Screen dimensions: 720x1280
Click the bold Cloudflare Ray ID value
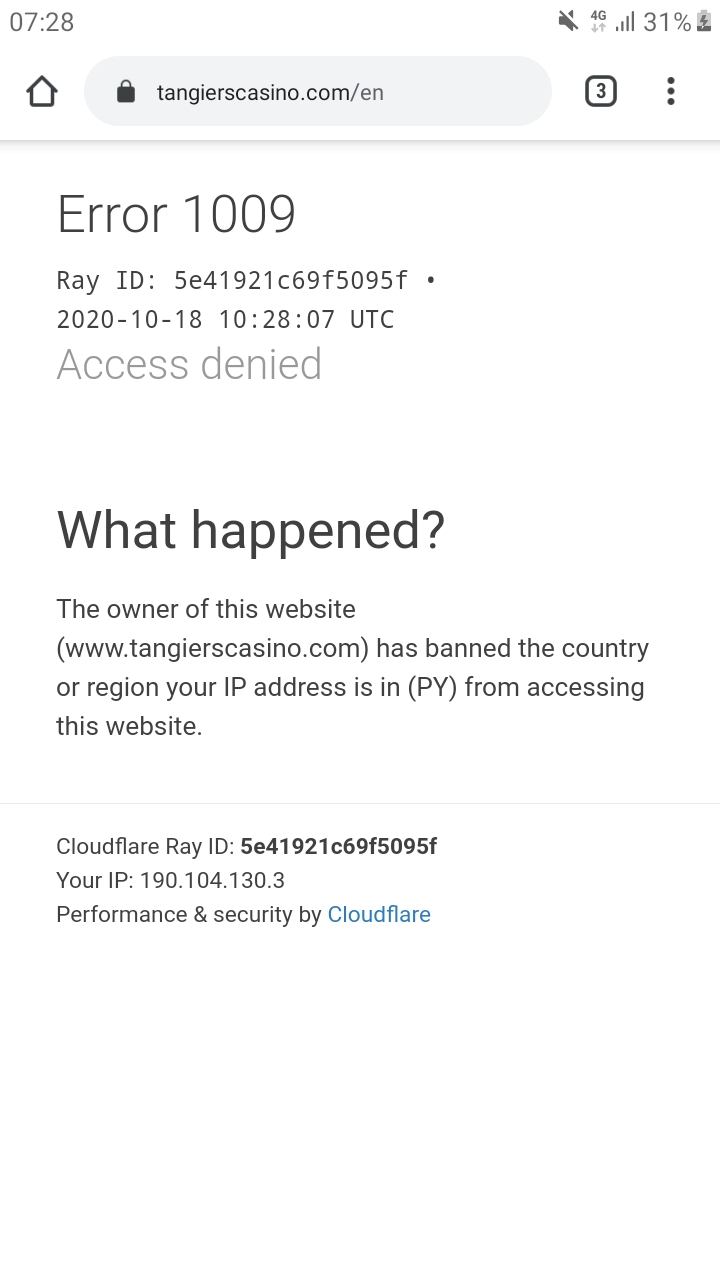pos(338,846)
